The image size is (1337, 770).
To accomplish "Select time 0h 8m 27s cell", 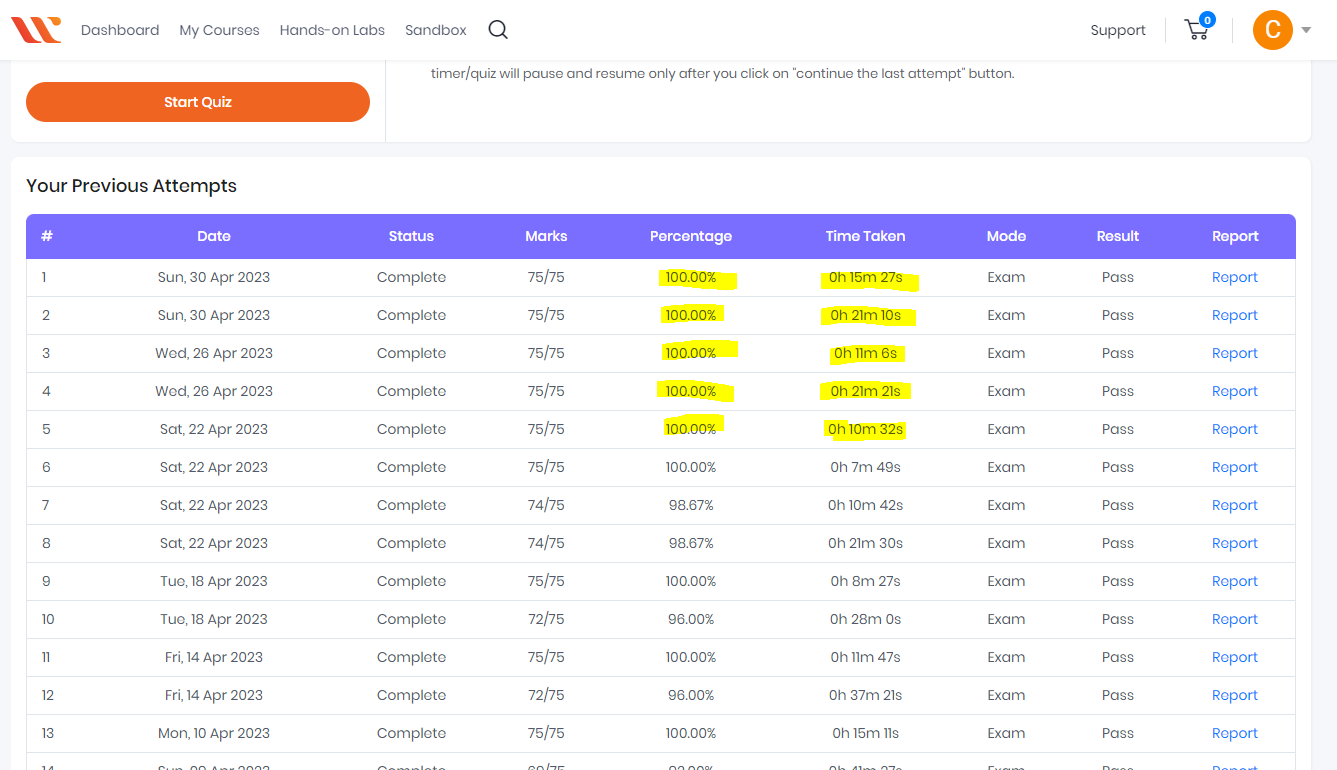I will tap(865, 581).
